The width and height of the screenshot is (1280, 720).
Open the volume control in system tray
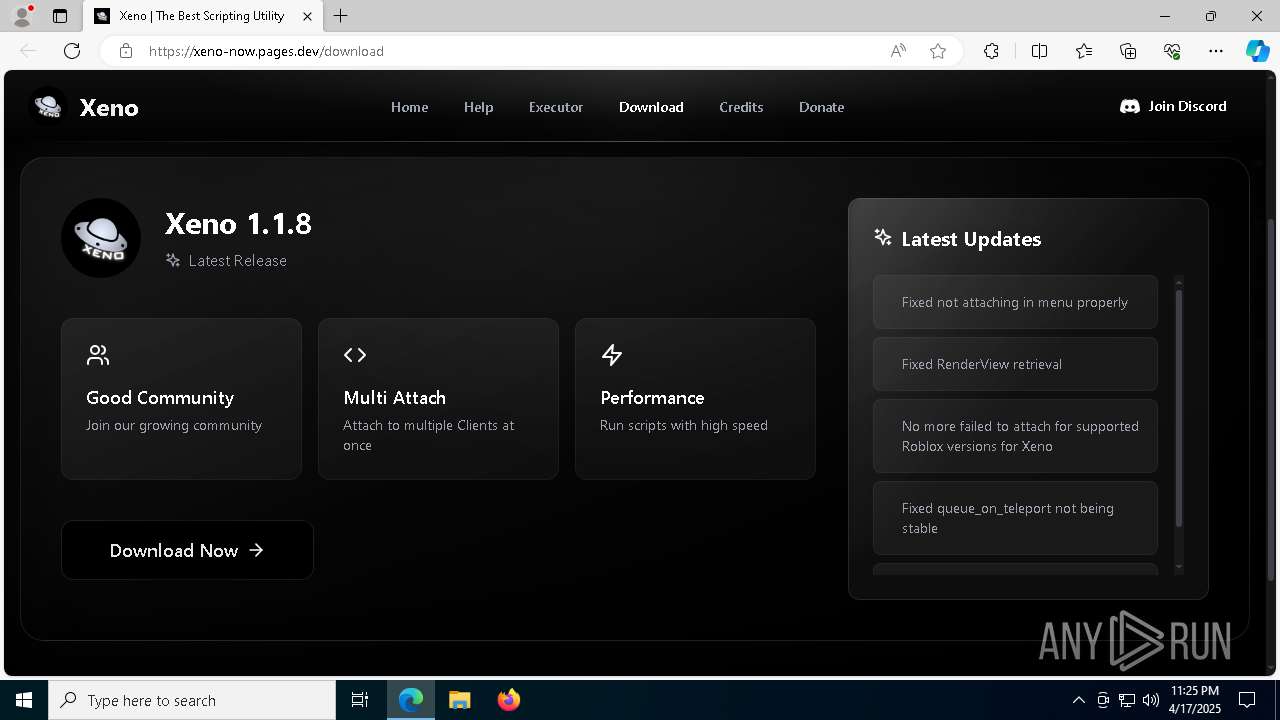1150,700
